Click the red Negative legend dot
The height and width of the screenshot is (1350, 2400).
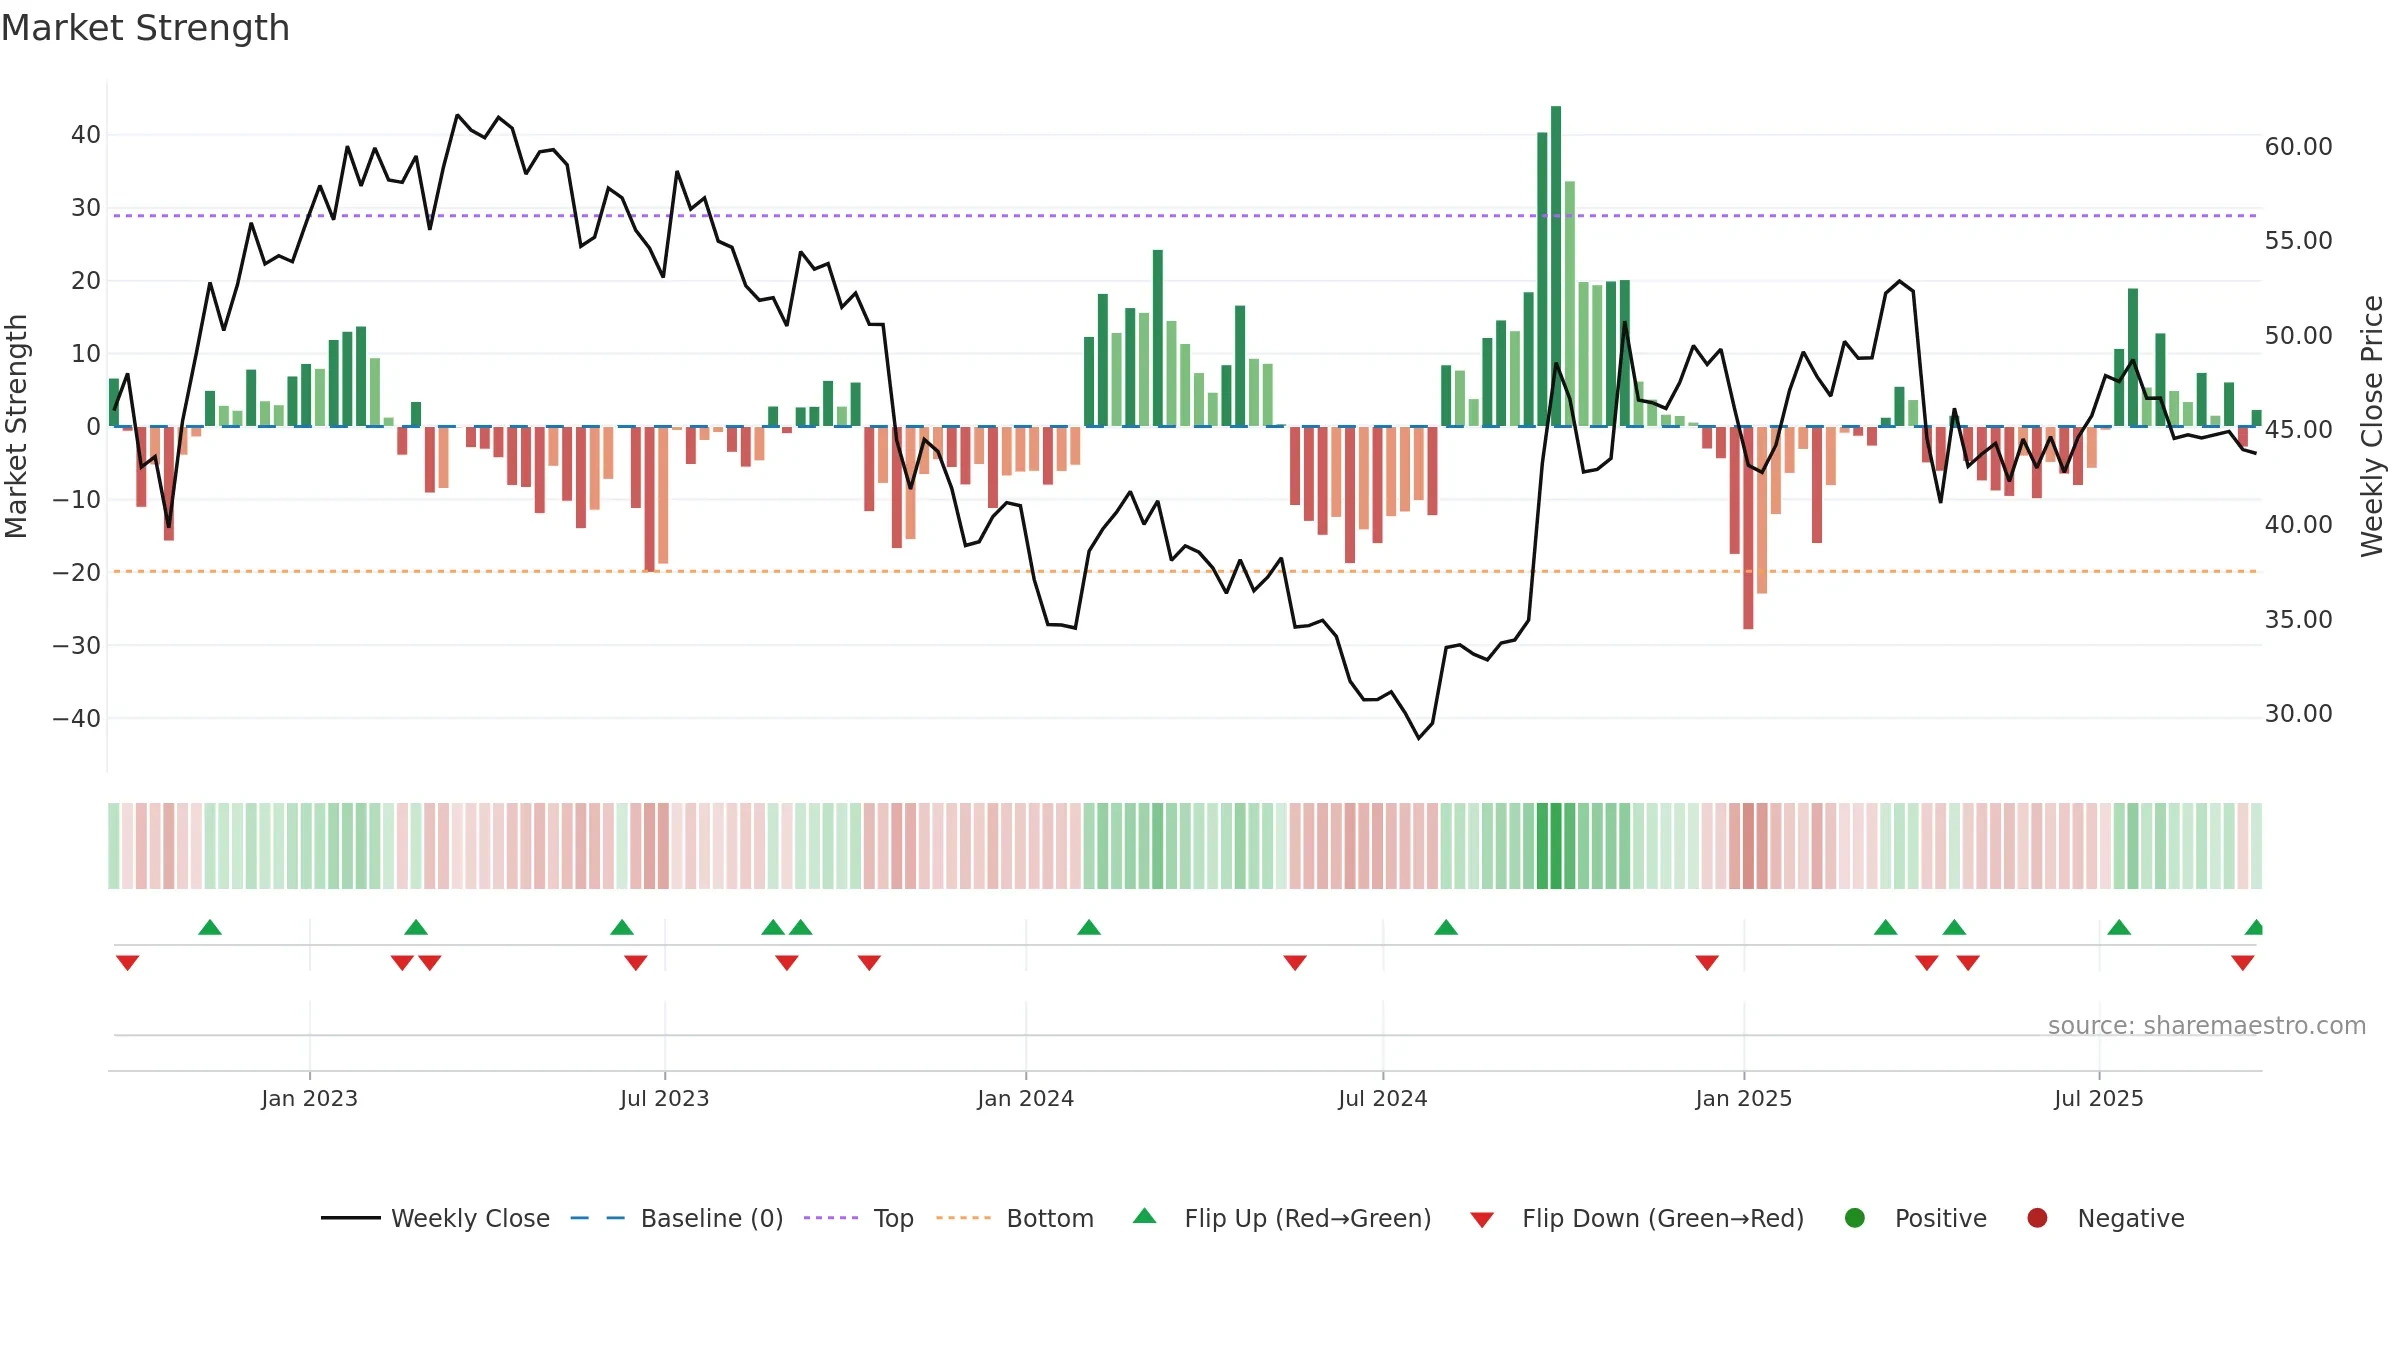[2037, 1218]
